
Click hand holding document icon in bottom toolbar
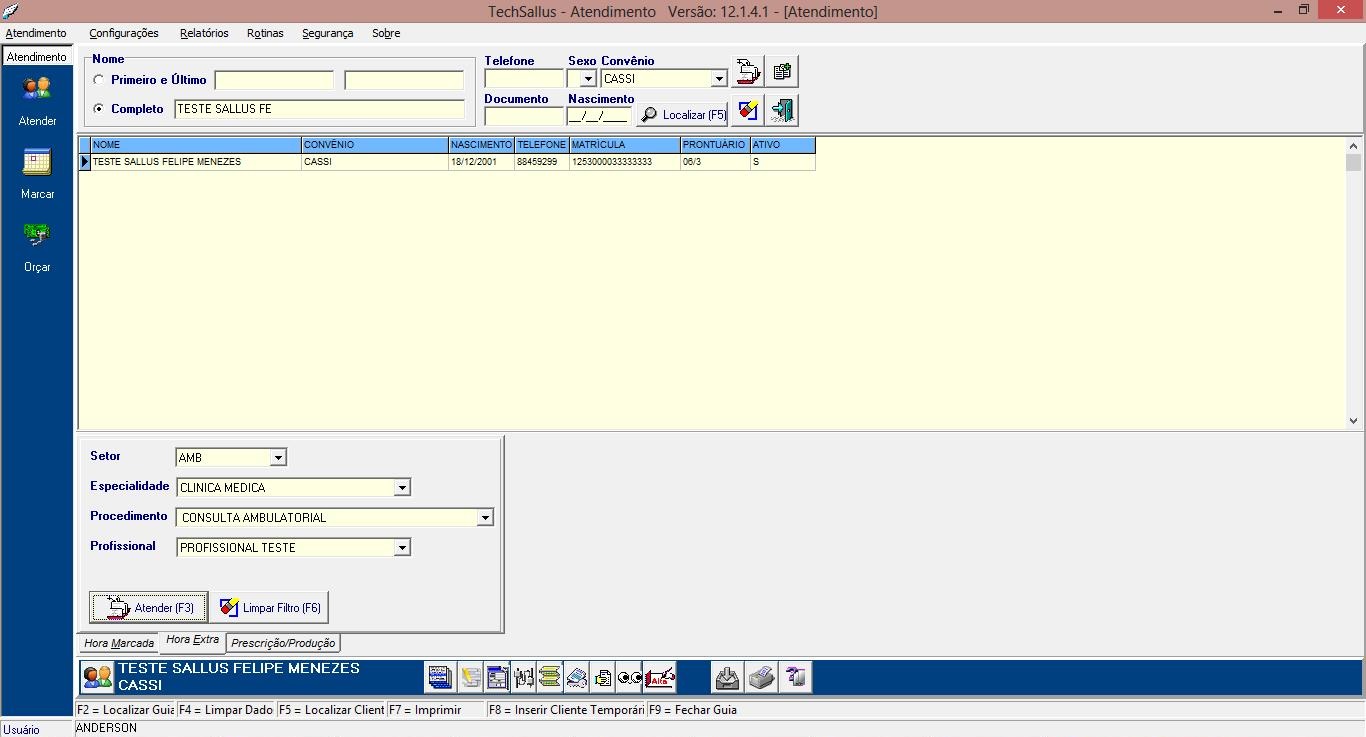tap(603, 678)
